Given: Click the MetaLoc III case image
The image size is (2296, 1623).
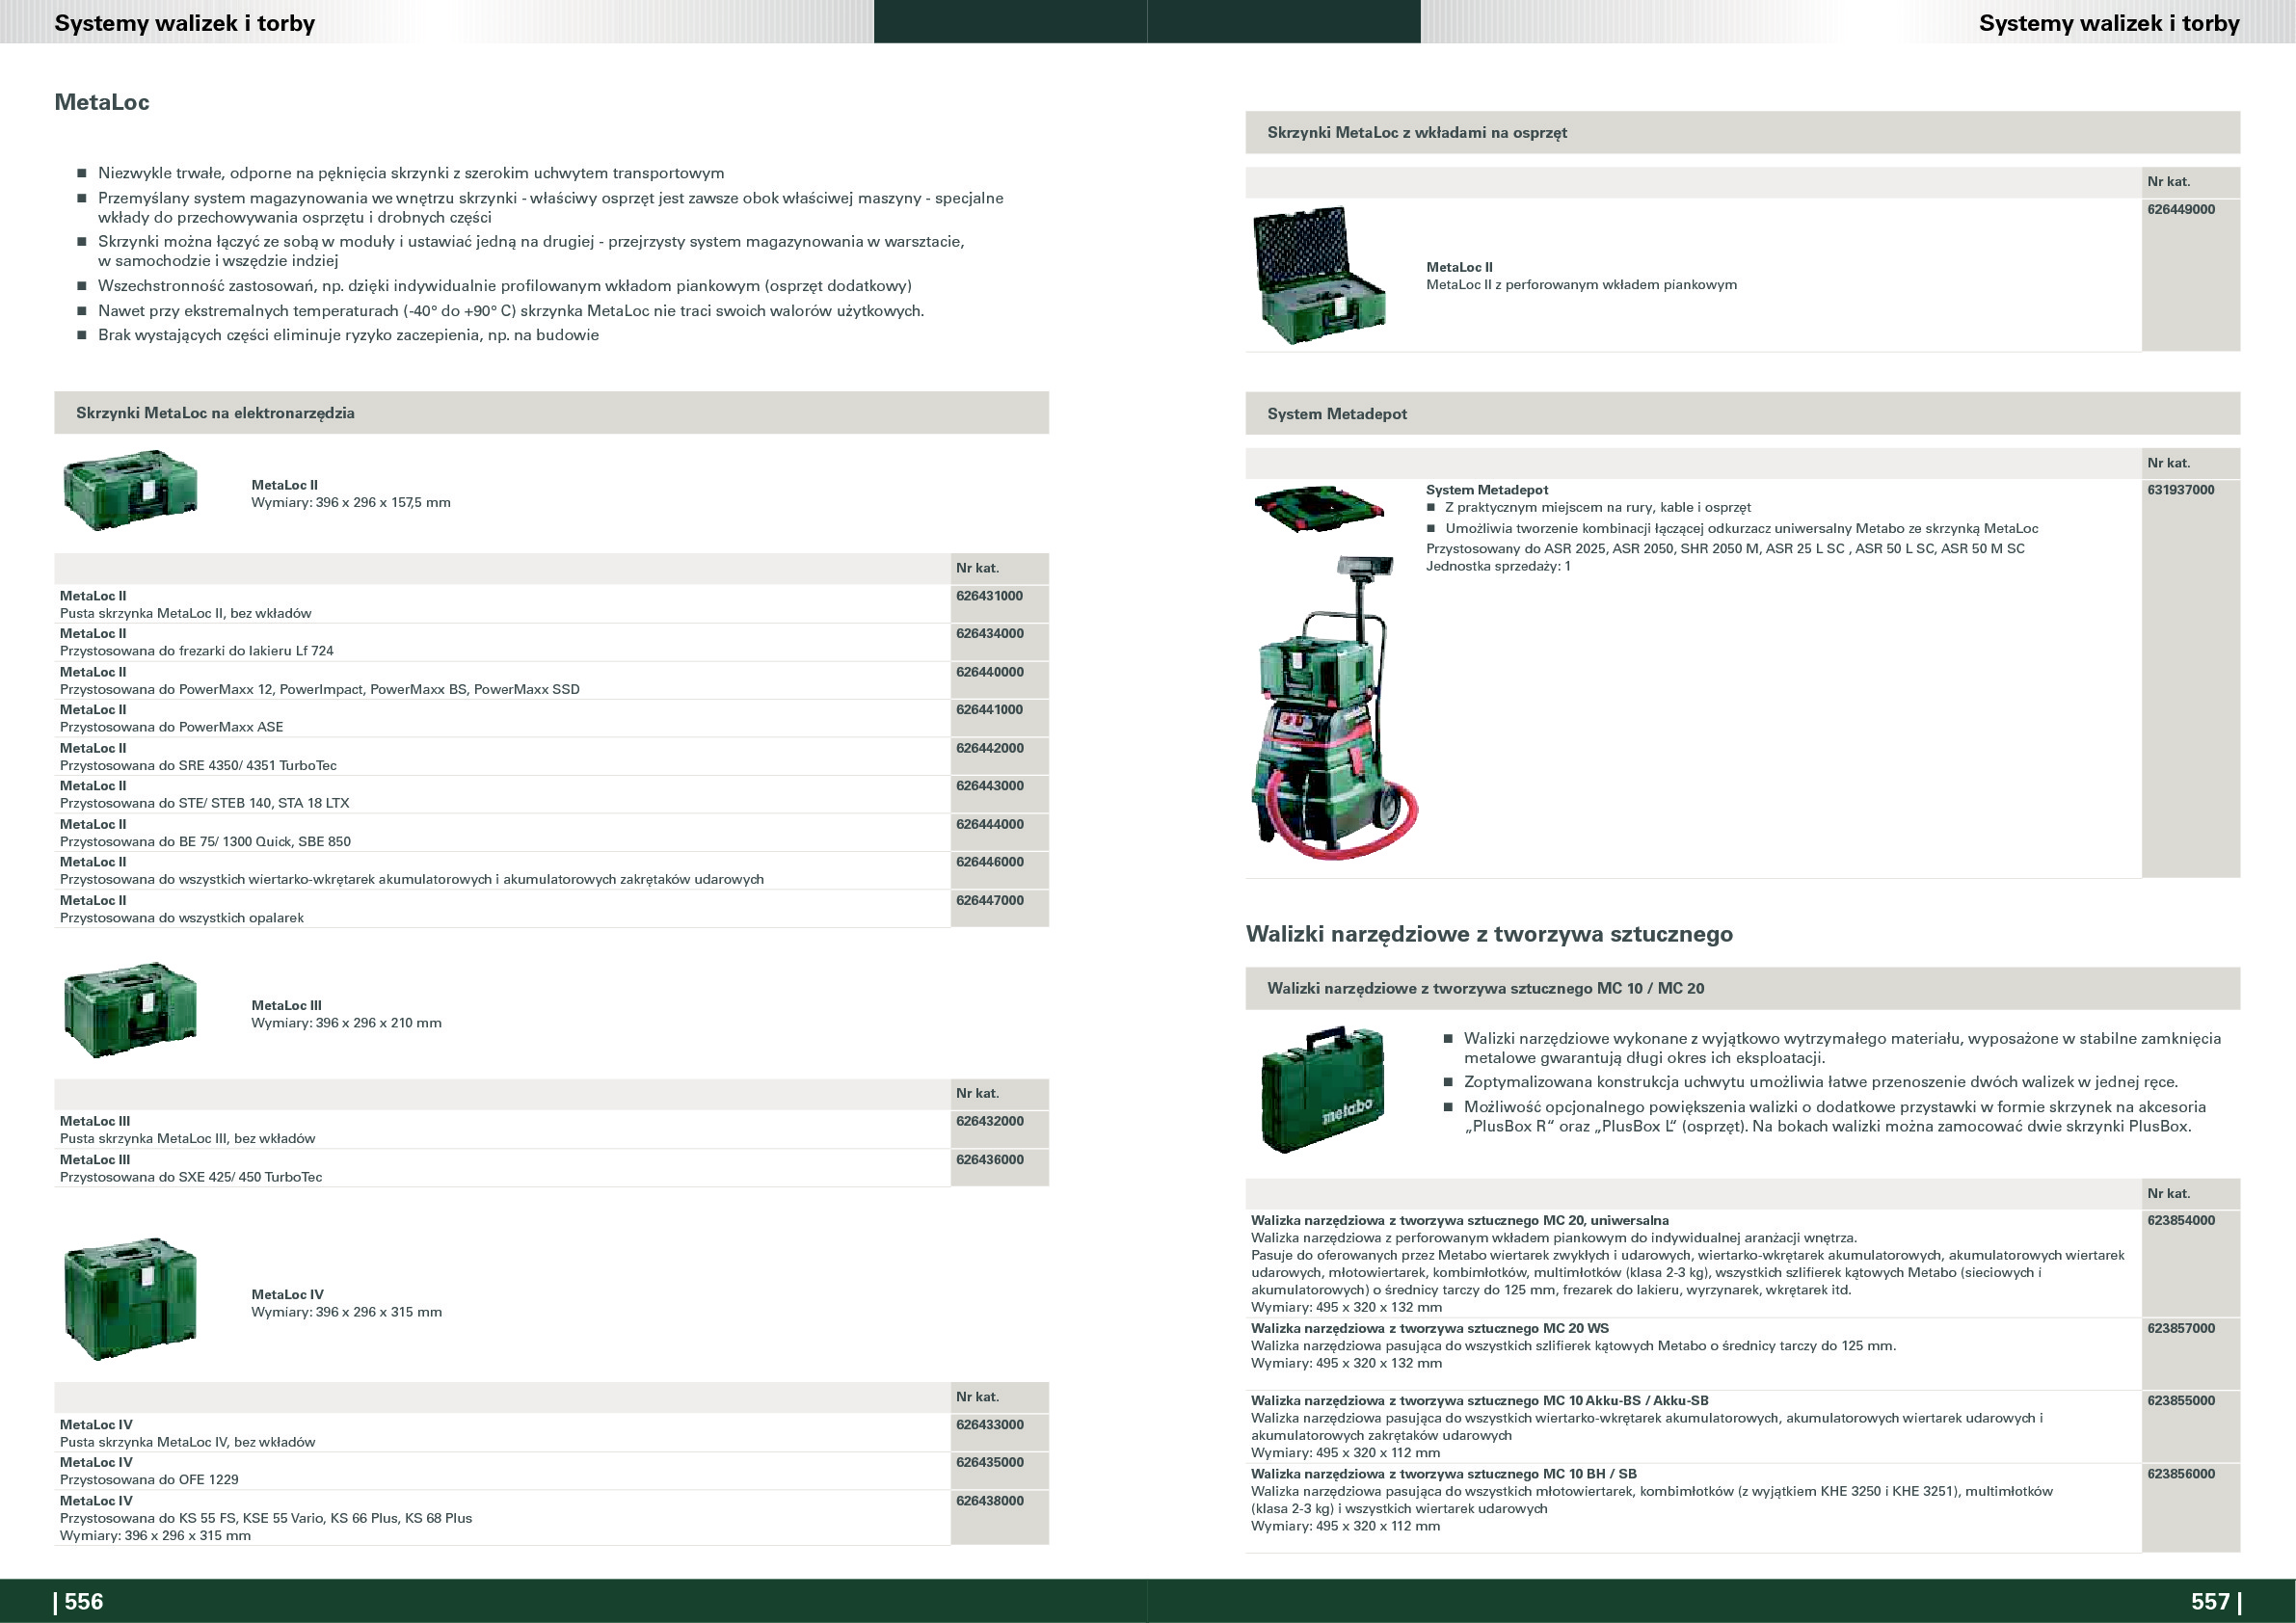Looking at the screenshot, I should [130, 1010].
